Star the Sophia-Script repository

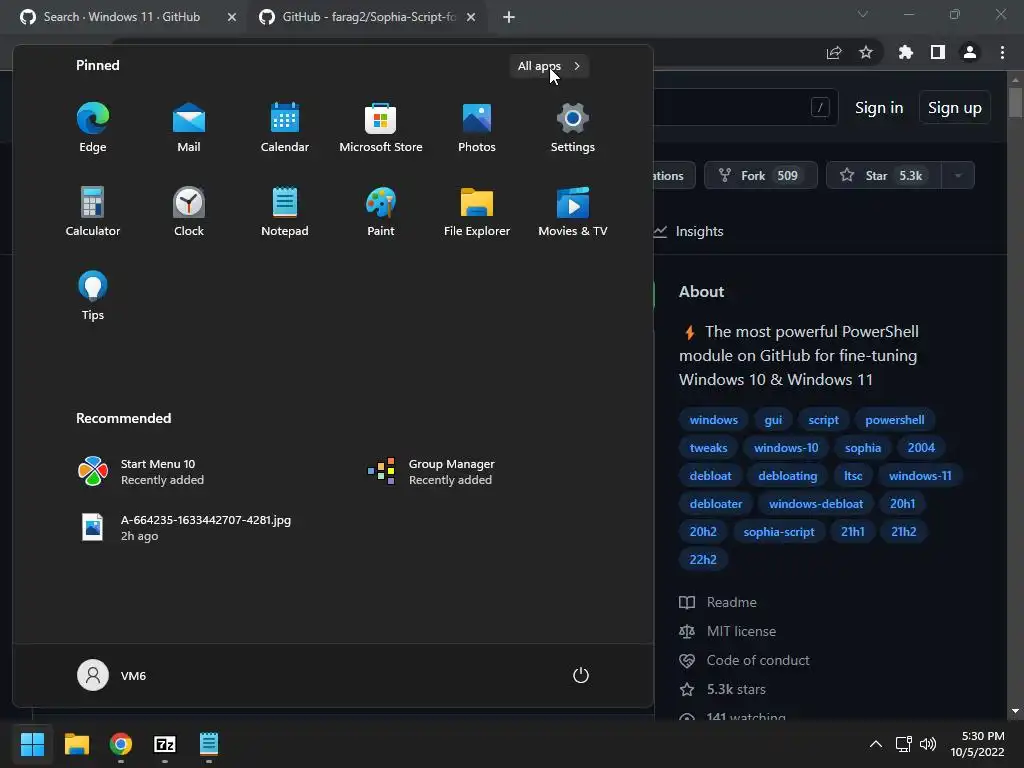point(884,175)
